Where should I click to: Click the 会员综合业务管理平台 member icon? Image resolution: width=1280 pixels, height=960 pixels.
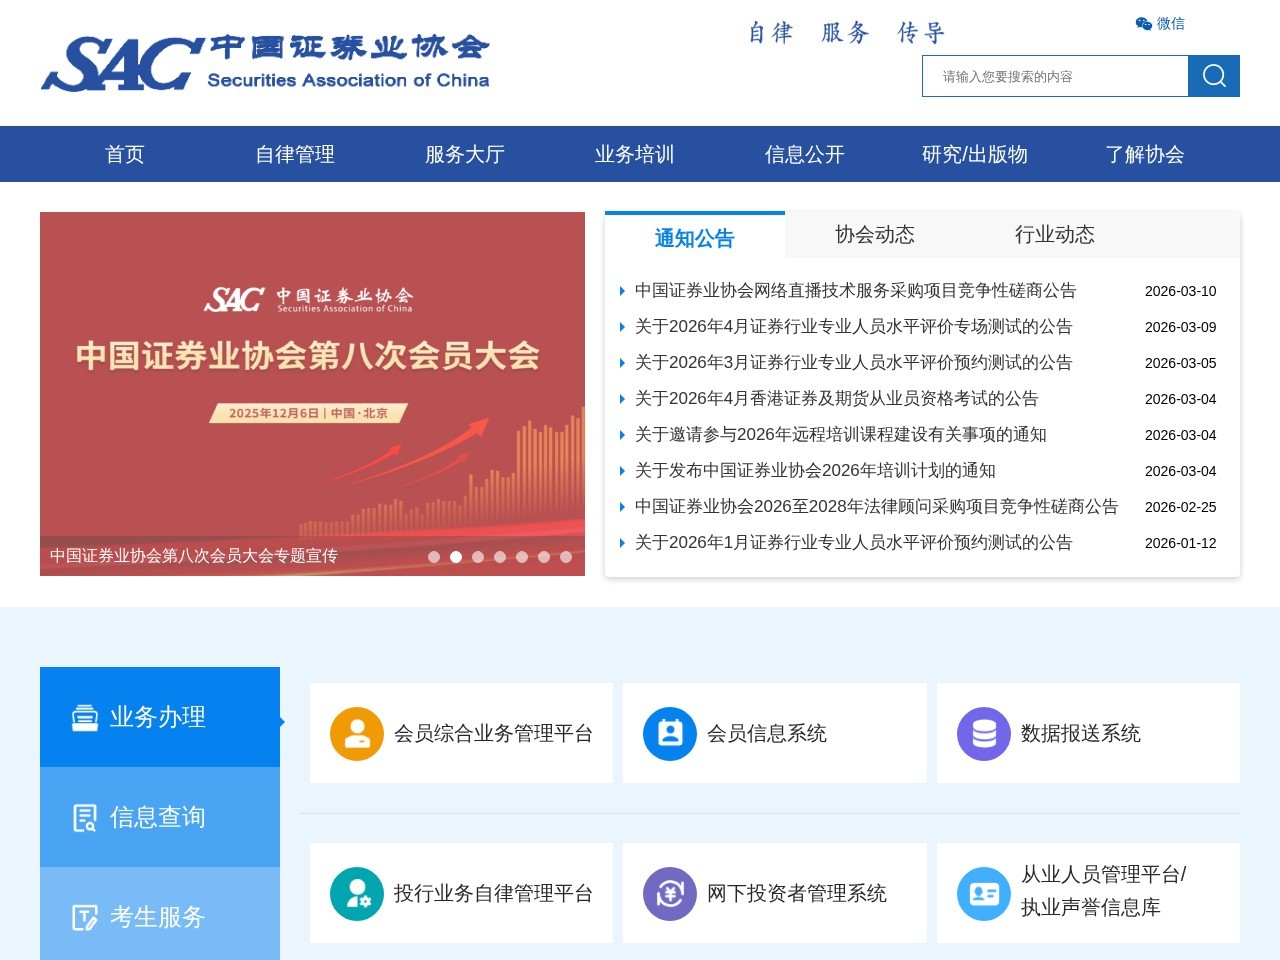point(357,733)
